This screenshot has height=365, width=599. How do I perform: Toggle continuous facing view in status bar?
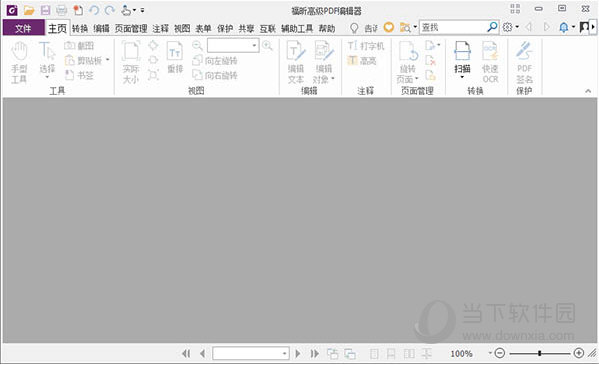(x=426, y=354)
